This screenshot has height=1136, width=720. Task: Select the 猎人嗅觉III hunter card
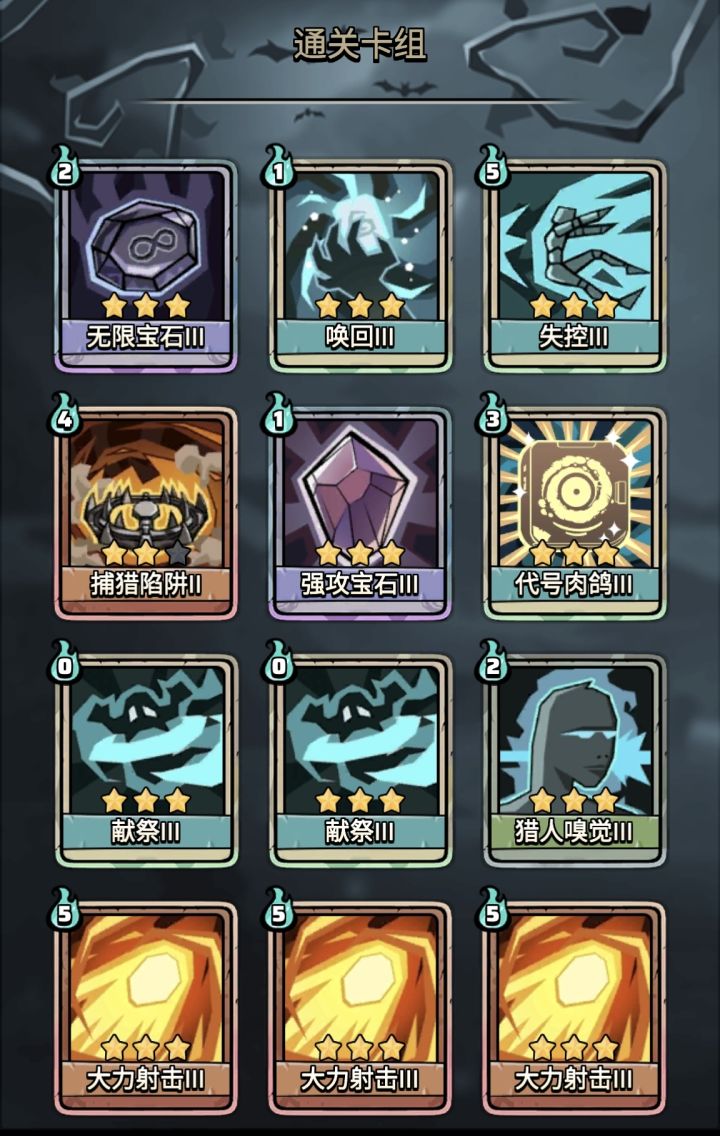(x=574, y=761)
